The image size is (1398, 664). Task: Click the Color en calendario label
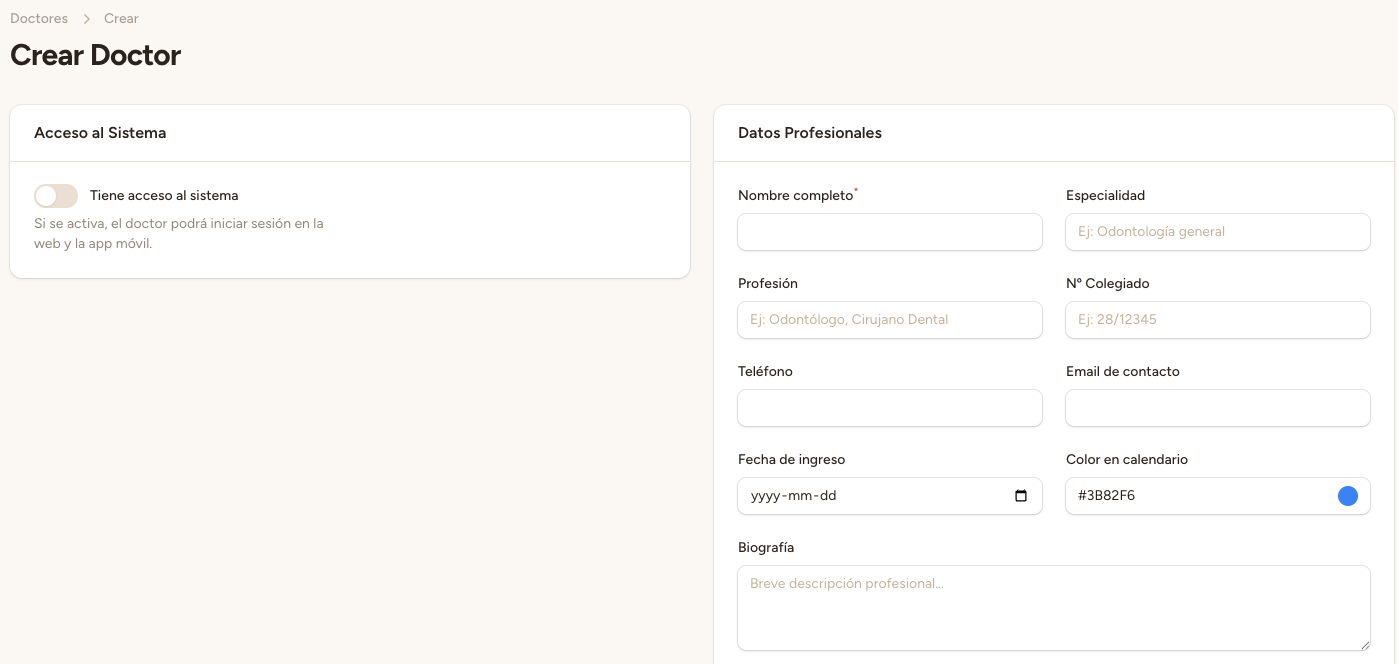(x=1127, y=460)
